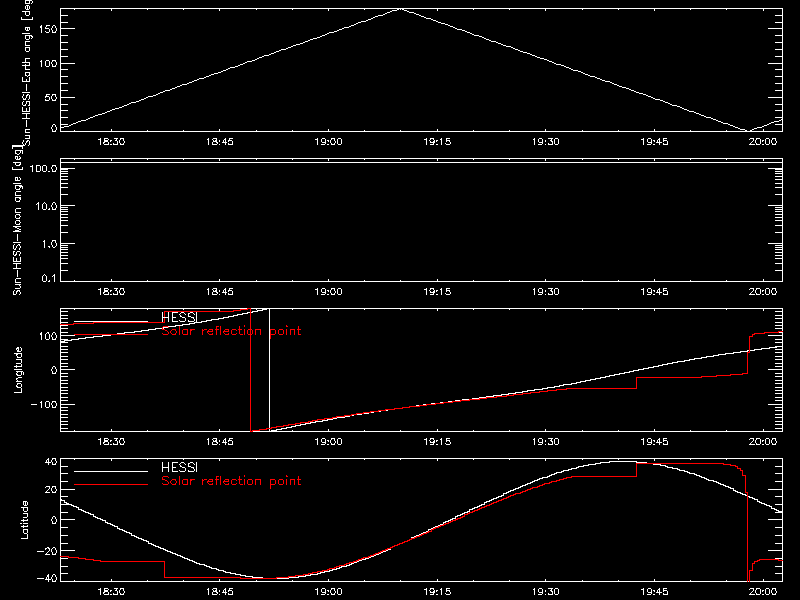Click the 20:00 time label under Longitude plot
The height and width of the screenshot is (600, 800).
point(763,441)
